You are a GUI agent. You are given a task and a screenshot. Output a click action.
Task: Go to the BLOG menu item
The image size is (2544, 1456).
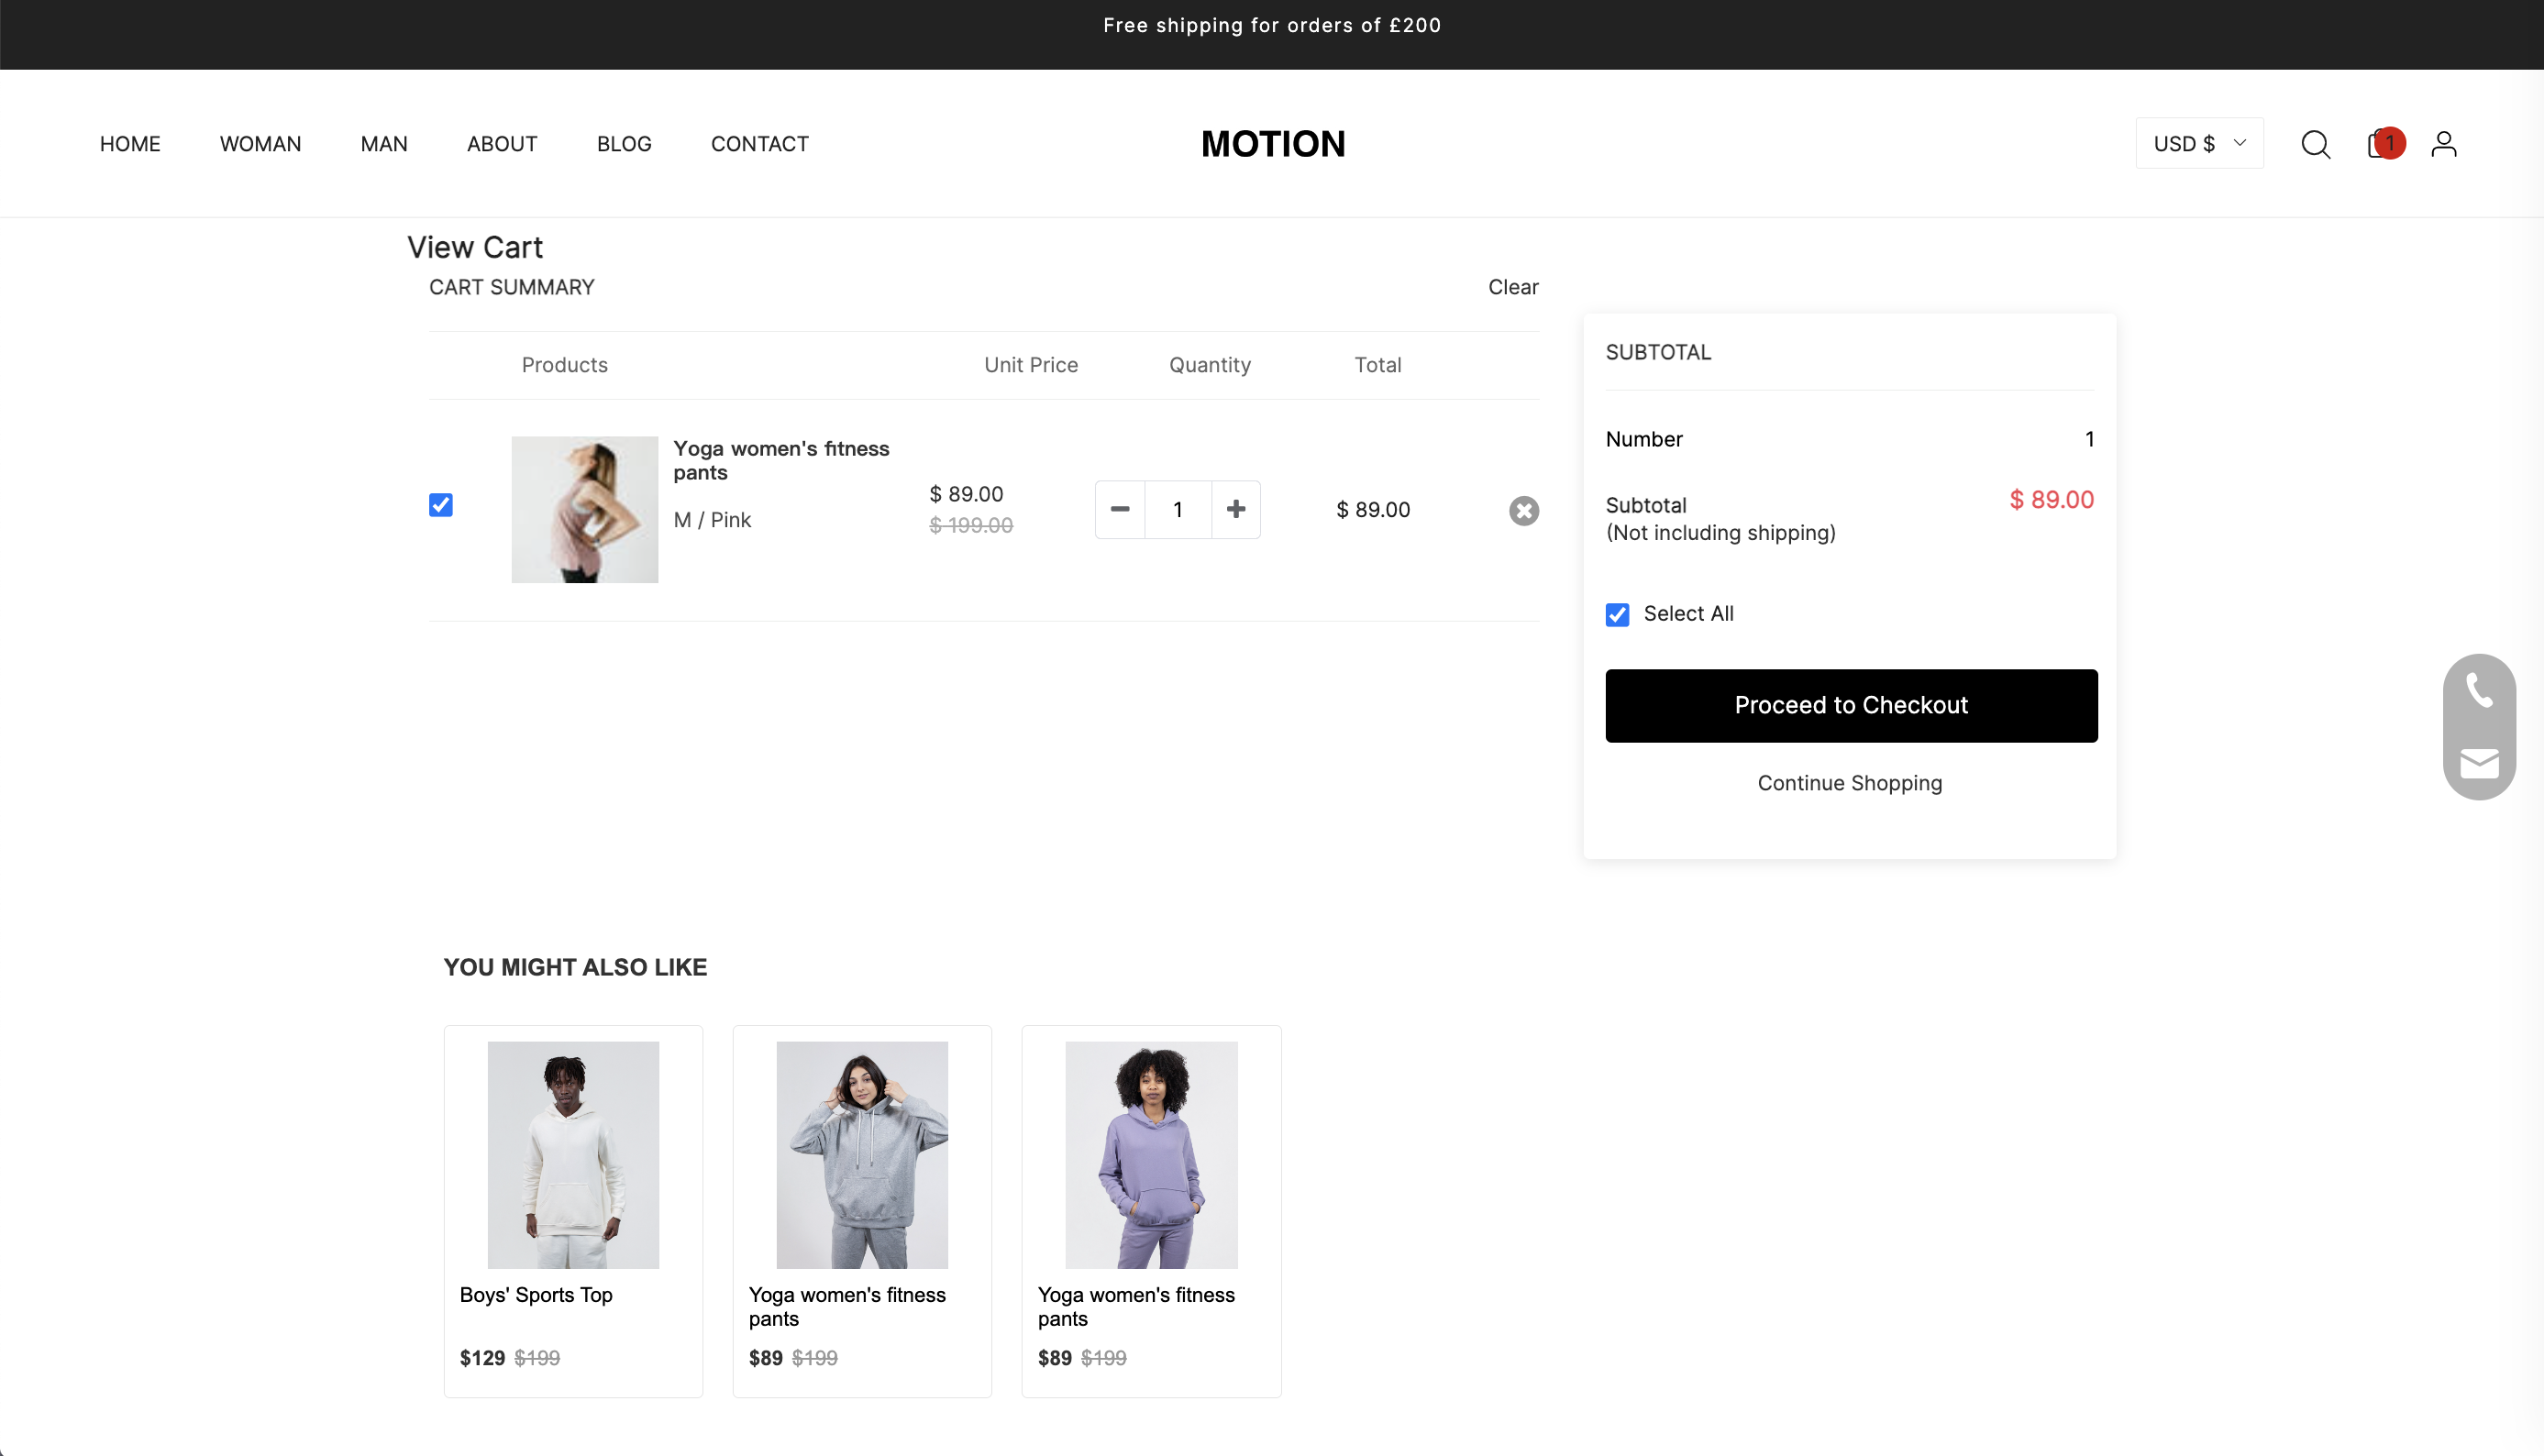pyautogui.click(x=624, y=144)
